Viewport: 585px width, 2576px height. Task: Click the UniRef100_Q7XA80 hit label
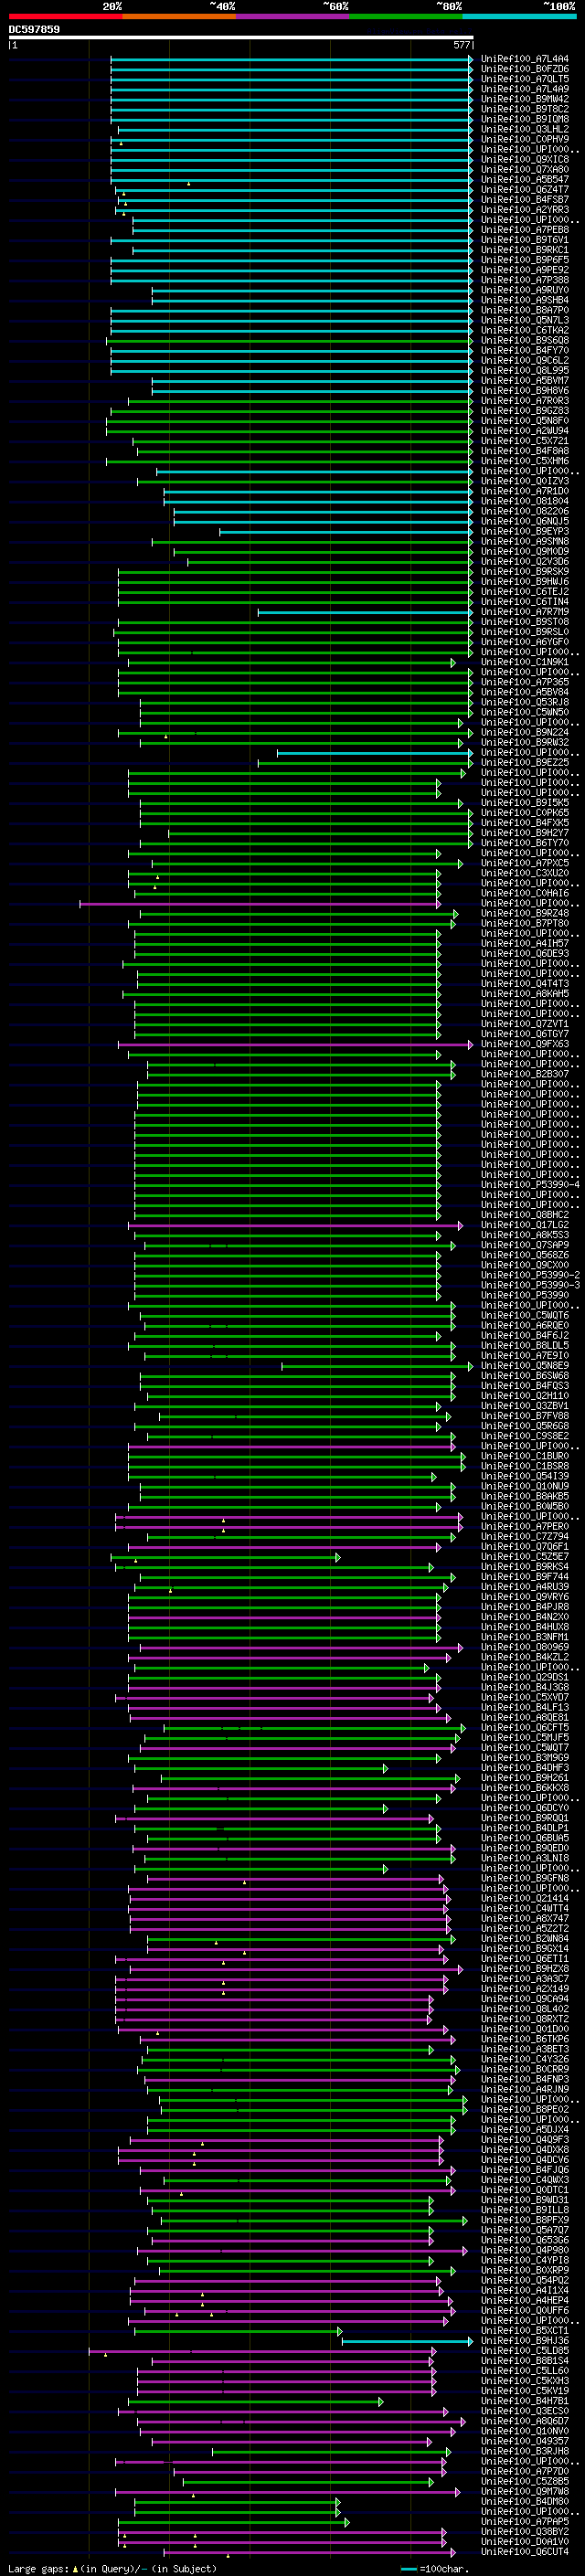tap(525, 170)
